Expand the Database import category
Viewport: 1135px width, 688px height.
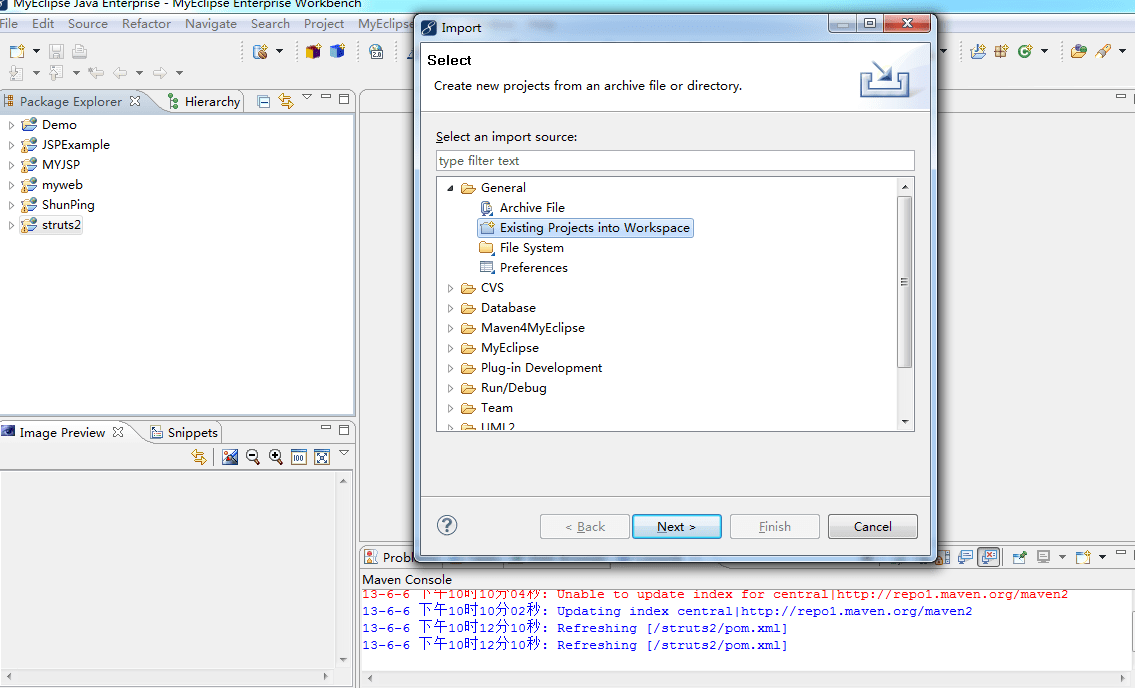450,309
